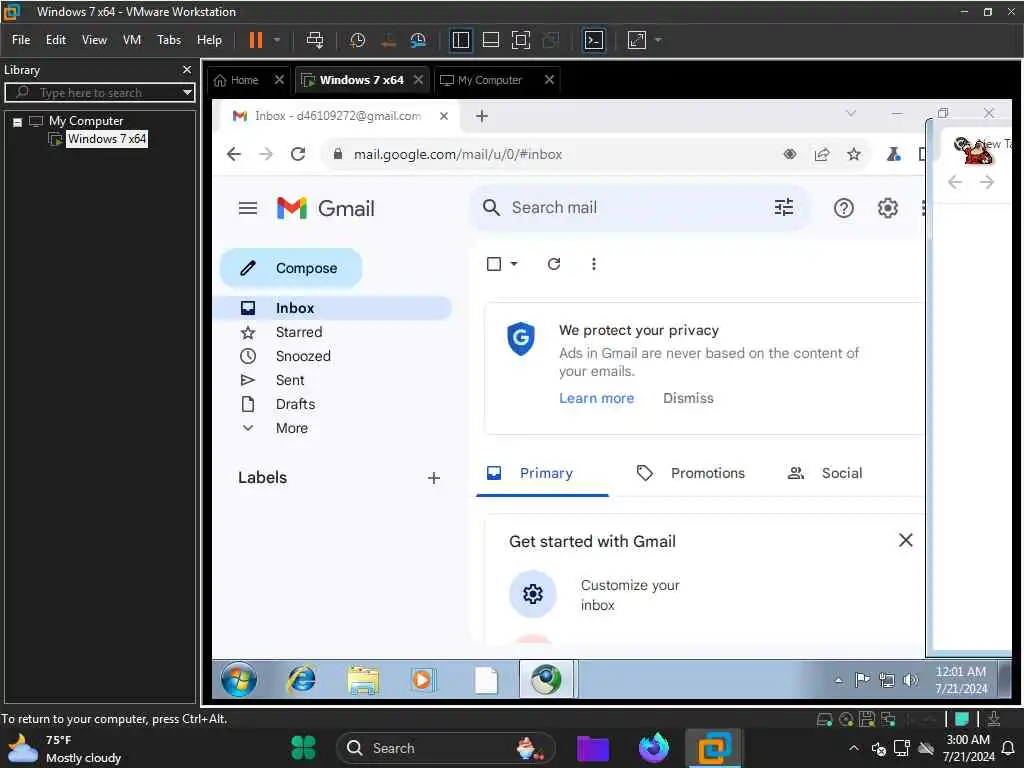The width and height of the screenshot is (1024, 768).
Task: Click the eye tracking-protection icon in address bar
Action: tap(790, 154)
